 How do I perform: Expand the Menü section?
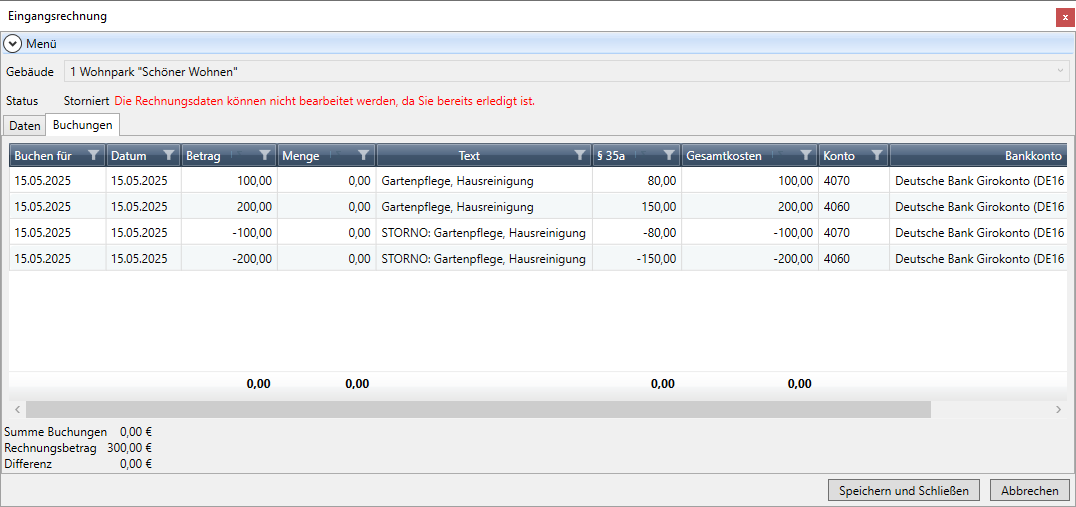13,44
